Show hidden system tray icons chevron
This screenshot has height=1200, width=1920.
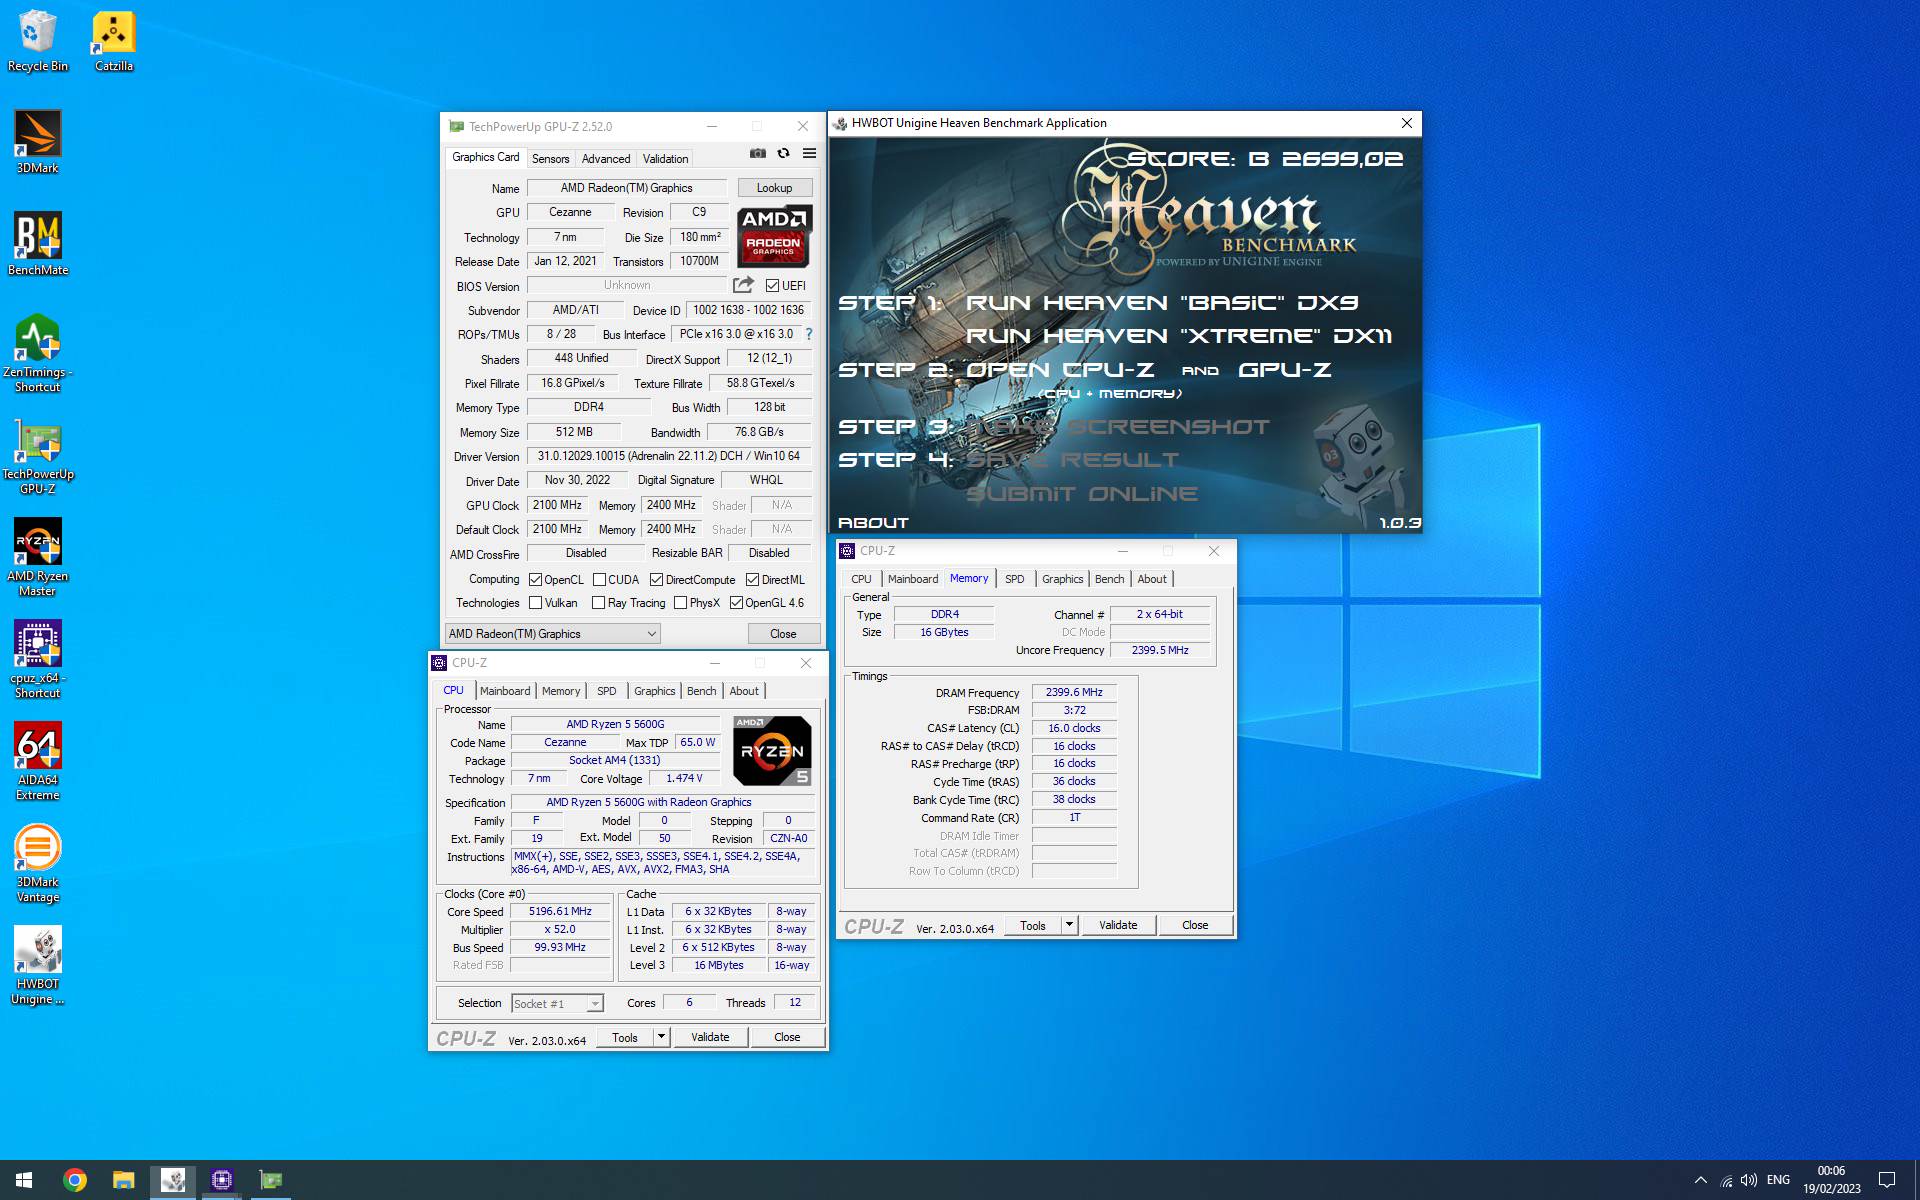coord(1701,1180)
